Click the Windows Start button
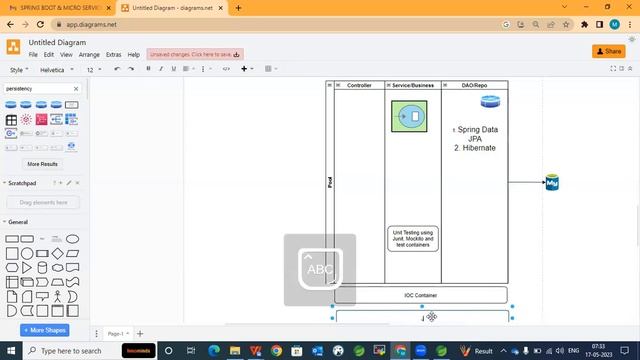 [x=11, y=351]
